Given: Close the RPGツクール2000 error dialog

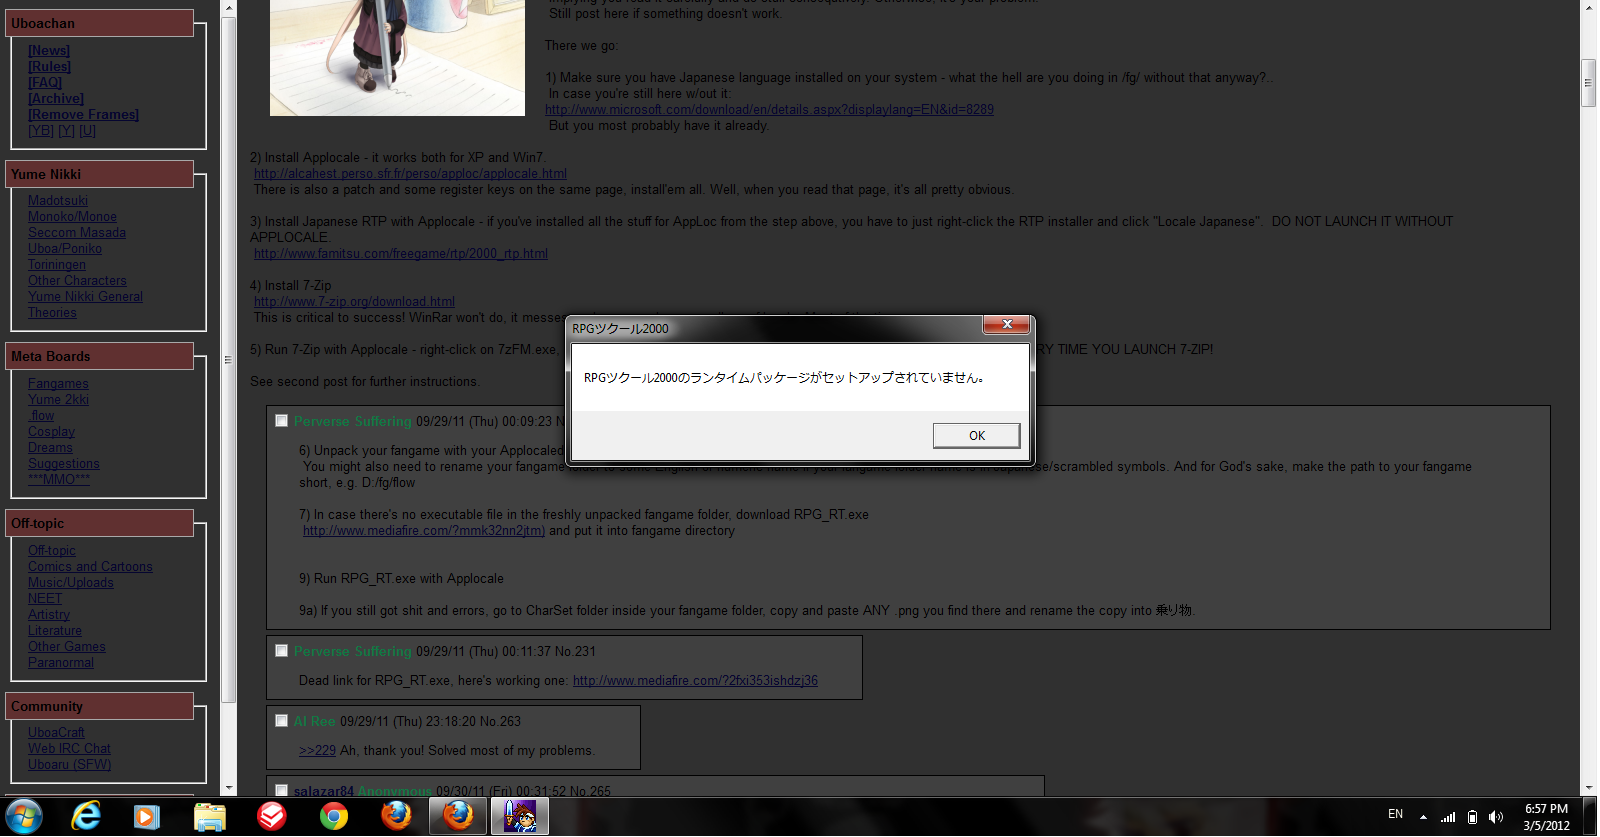Looking at the screenshot, I should tap(1007, 324).
